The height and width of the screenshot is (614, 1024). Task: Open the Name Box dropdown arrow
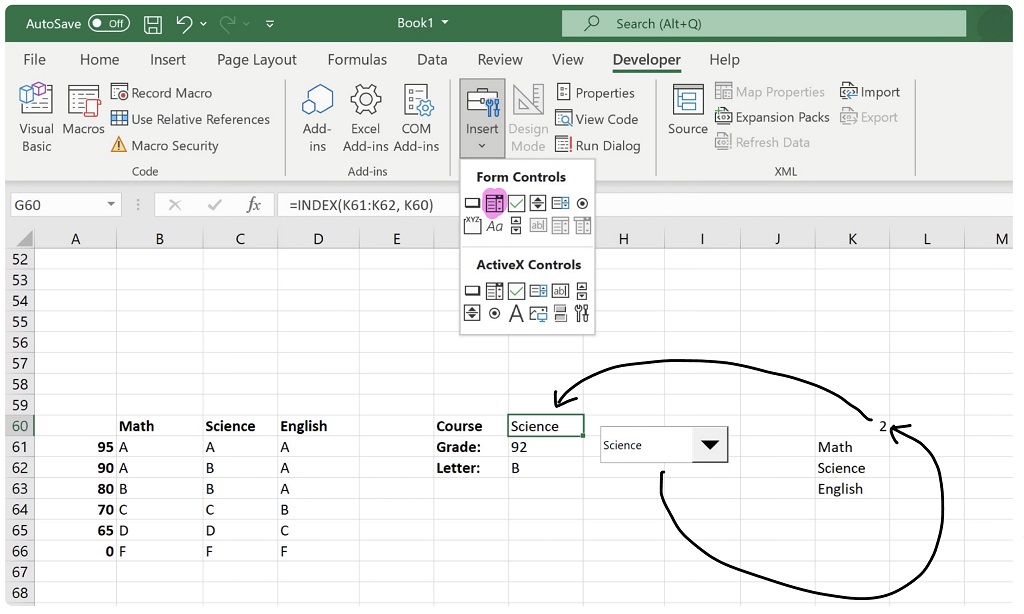pos(111,205)
